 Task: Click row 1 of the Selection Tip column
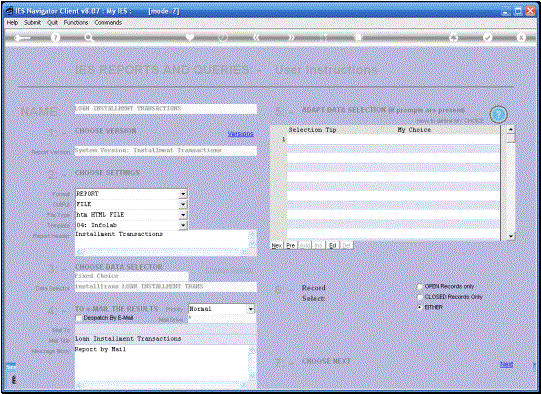click(x=342, y=139)
